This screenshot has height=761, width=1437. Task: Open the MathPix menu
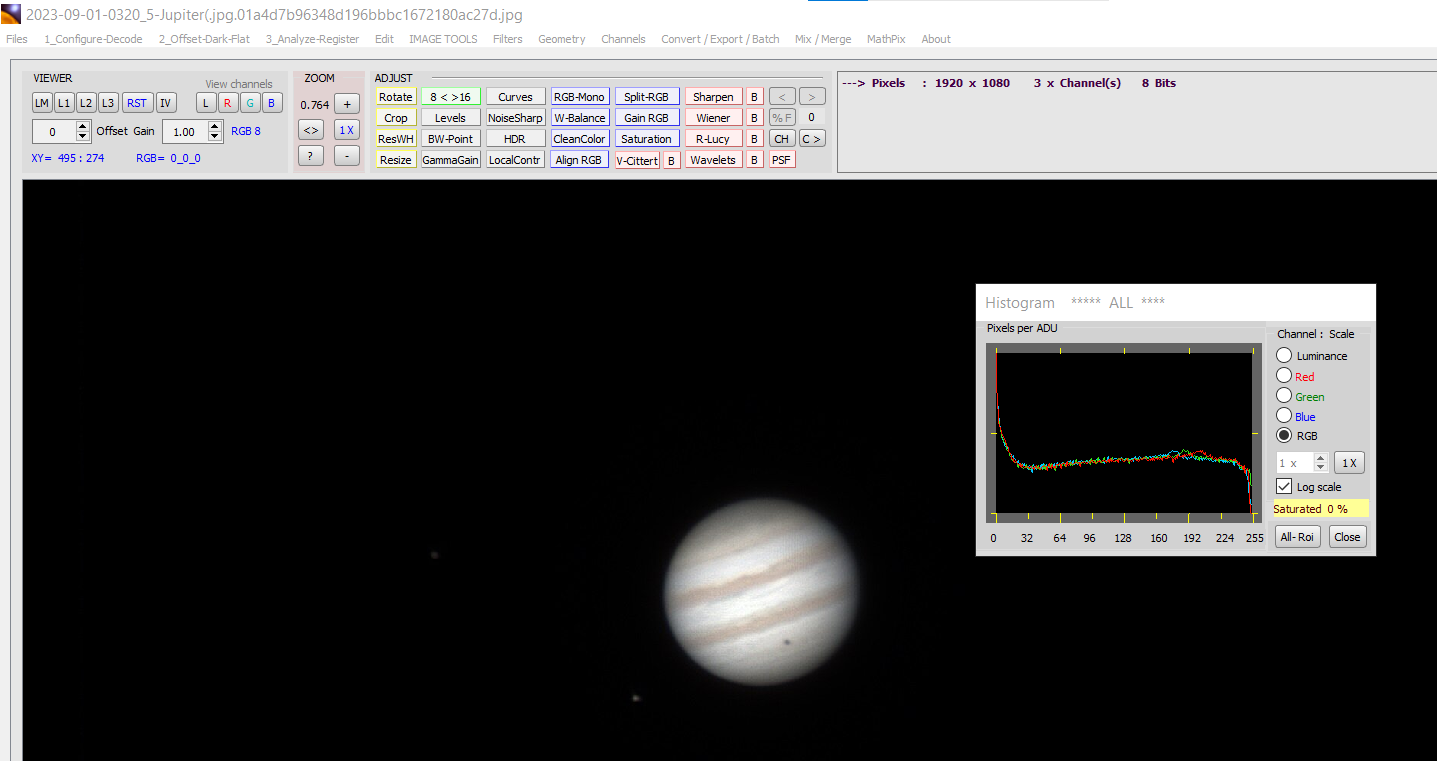(x=886, y=39)
